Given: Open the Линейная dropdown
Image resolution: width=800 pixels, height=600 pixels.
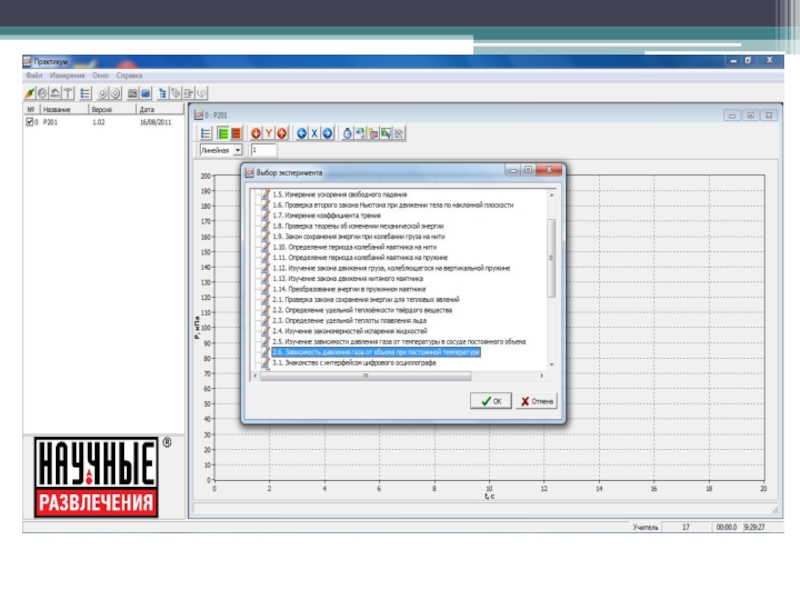Looking at the screenshot, I should [238, 150].
